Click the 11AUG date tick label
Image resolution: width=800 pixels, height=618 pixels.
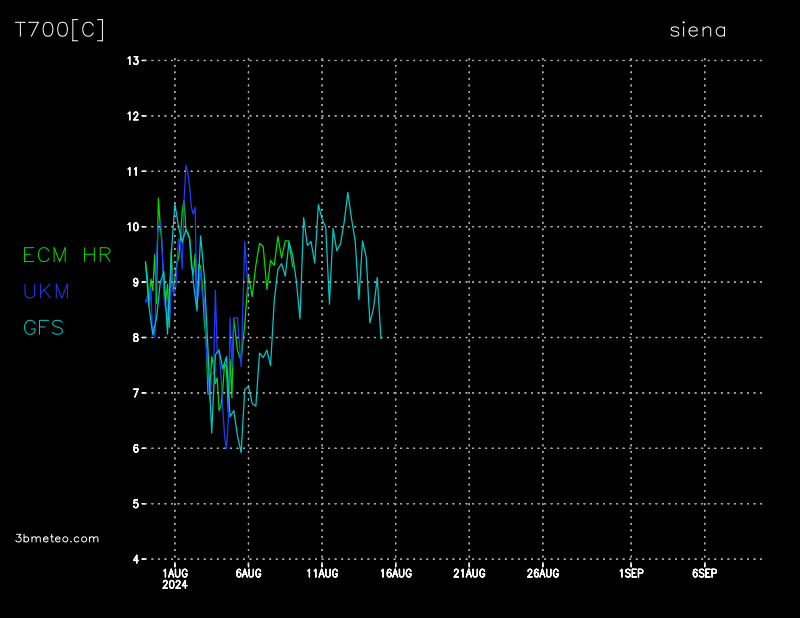point(322,573)
